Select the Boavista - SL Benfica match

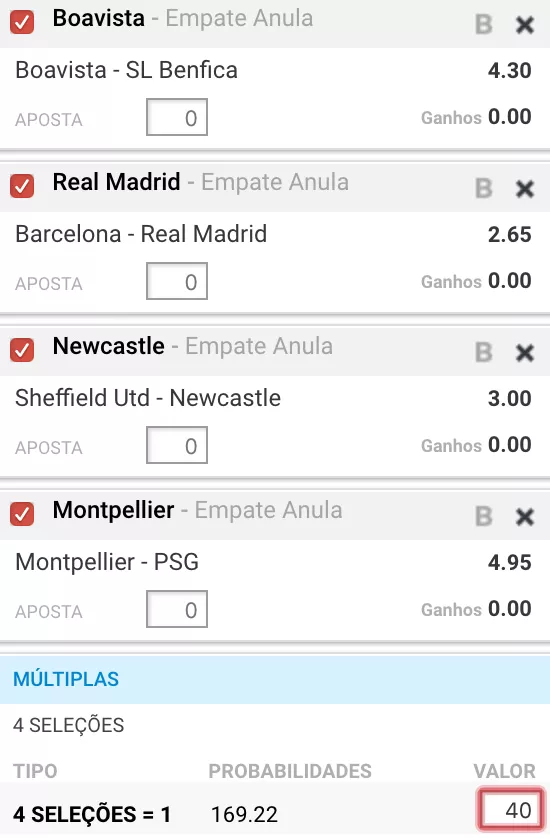click(126, 70)
